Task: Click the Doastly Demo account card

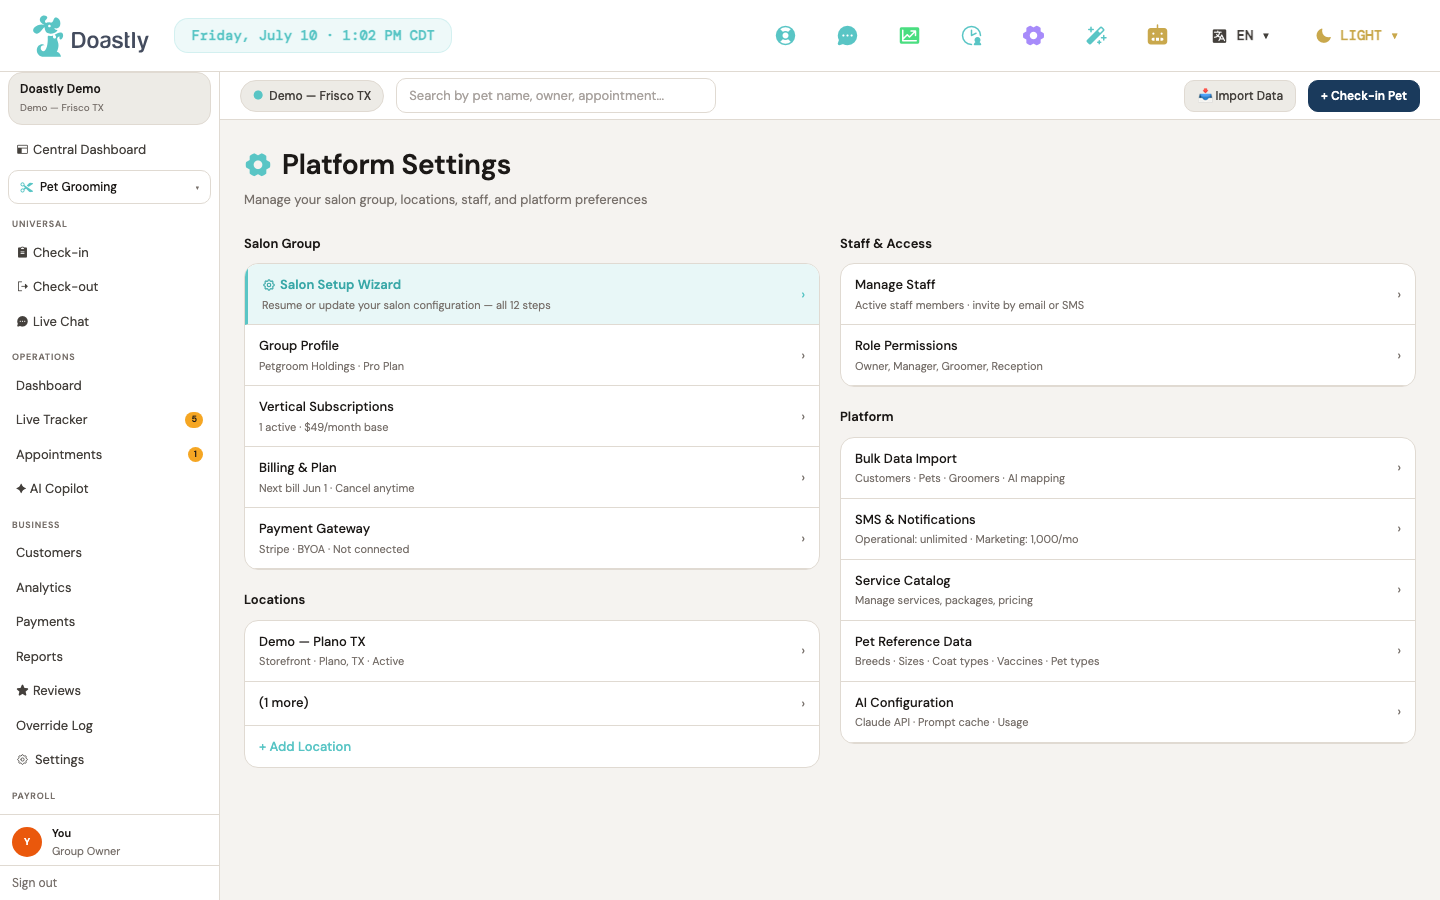Action: click(x=110, y=98)
